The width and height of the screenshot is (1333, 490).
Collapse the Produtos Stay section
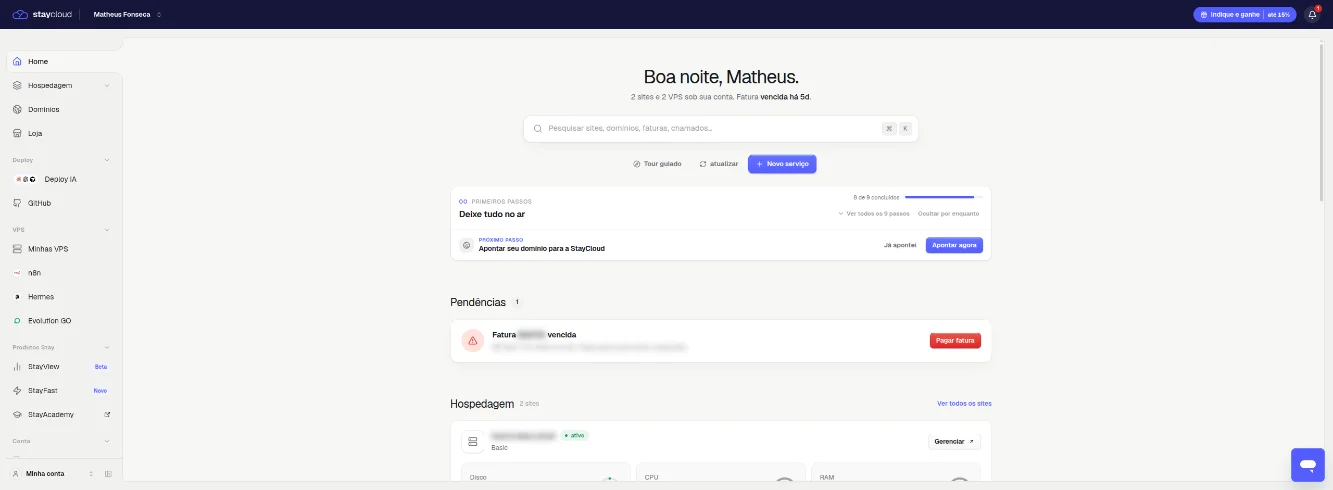coord(107,348)
